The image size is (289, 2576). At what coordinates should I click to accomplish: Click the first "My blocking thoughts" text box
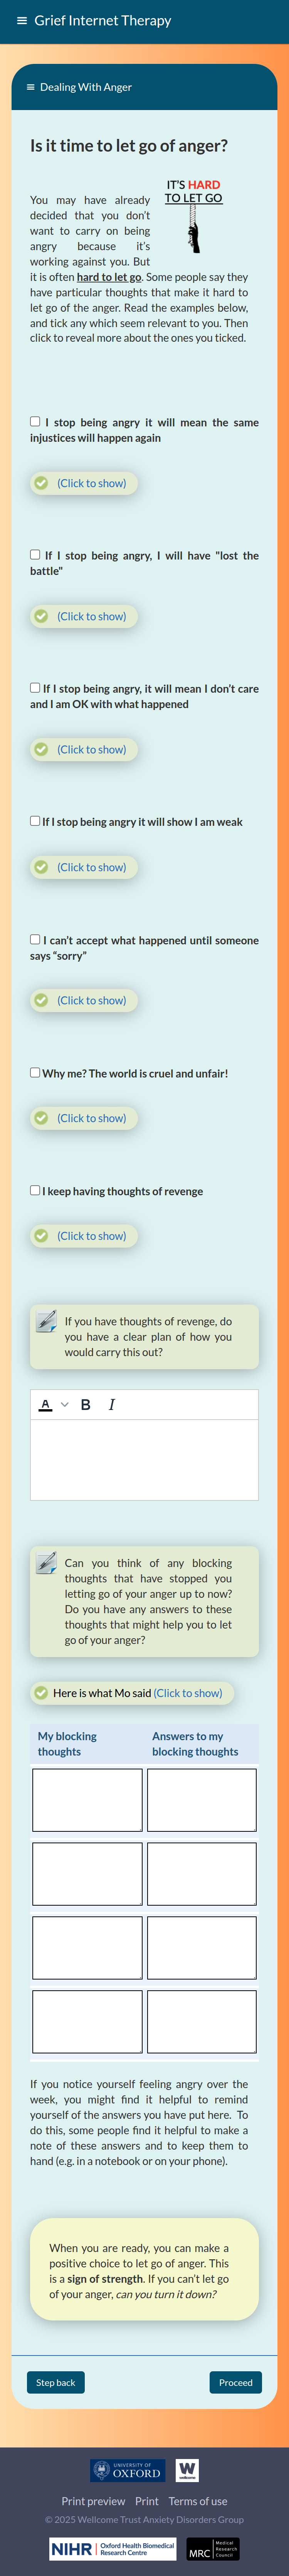(x=87, y=1800)
